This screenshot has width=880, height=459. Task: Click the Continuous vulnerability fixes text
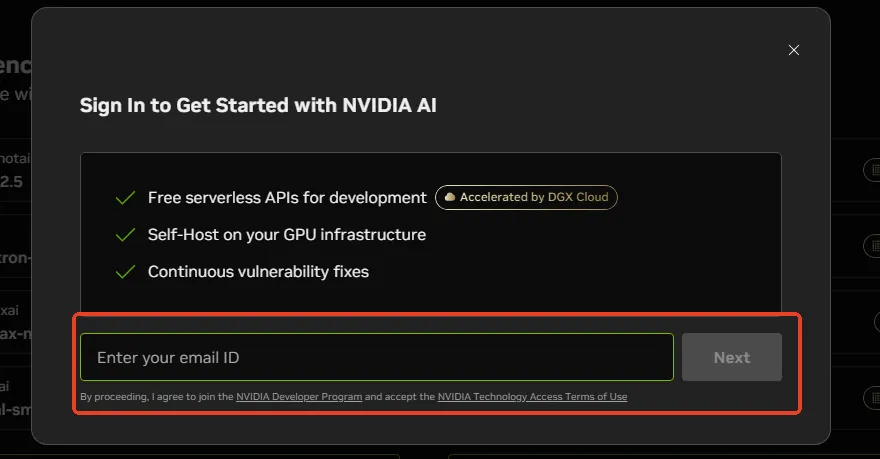(258, 272)
